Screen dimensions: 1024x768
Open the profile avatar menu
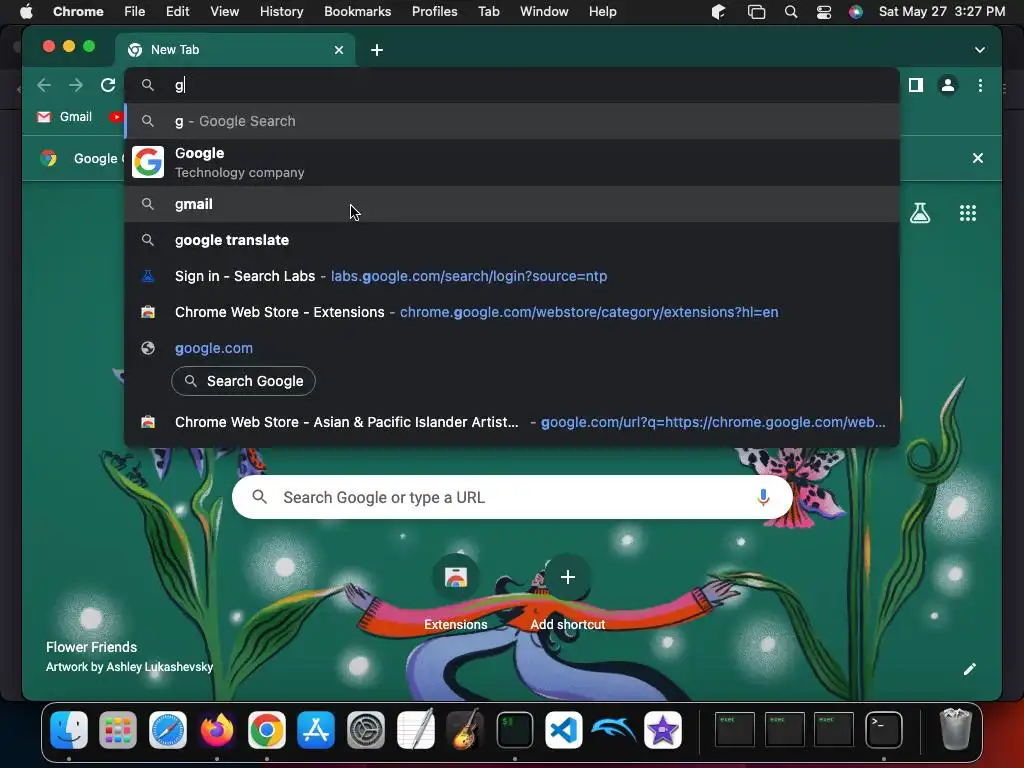(x=948, y=85)
